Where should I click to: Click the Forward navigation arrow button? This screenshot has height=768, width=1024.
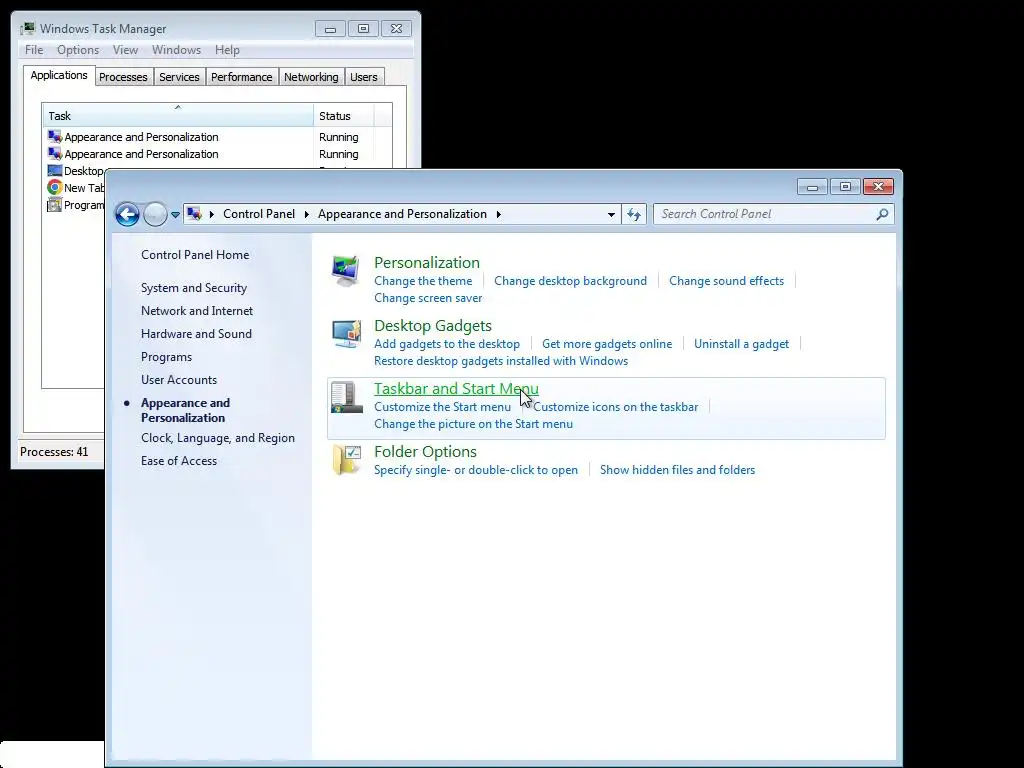155,214
